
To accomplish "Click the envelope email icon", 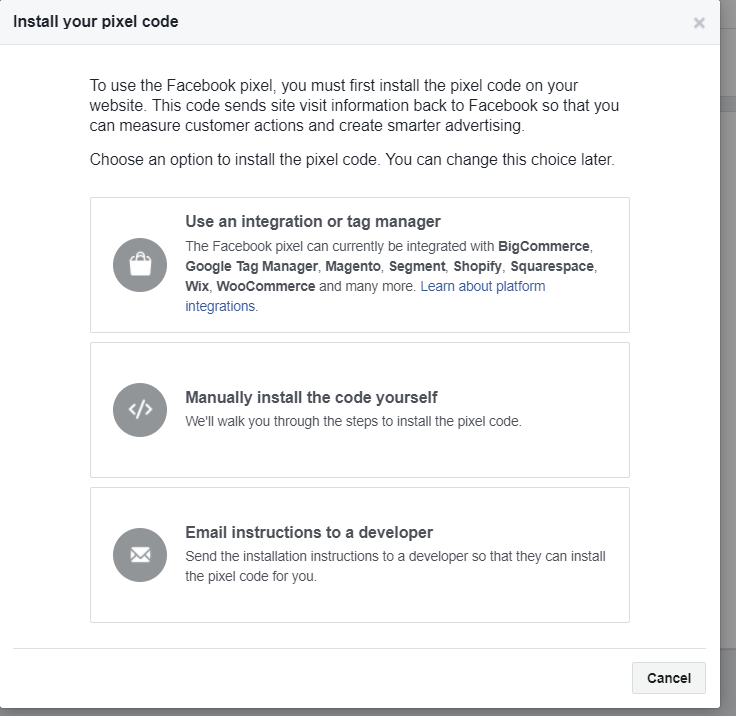I will 140,555.
